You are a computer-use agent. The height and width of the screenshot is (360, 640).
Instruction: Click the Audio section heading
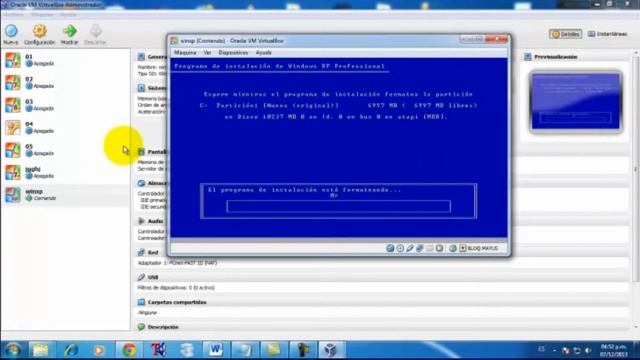pyautogui.click(x=156, y=221)
